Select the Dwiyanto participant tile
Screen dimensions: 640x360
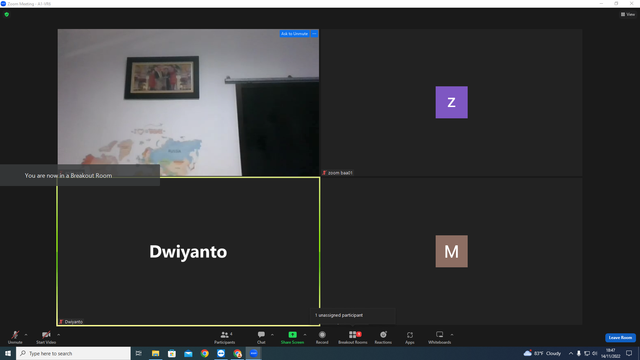[188, 251]
